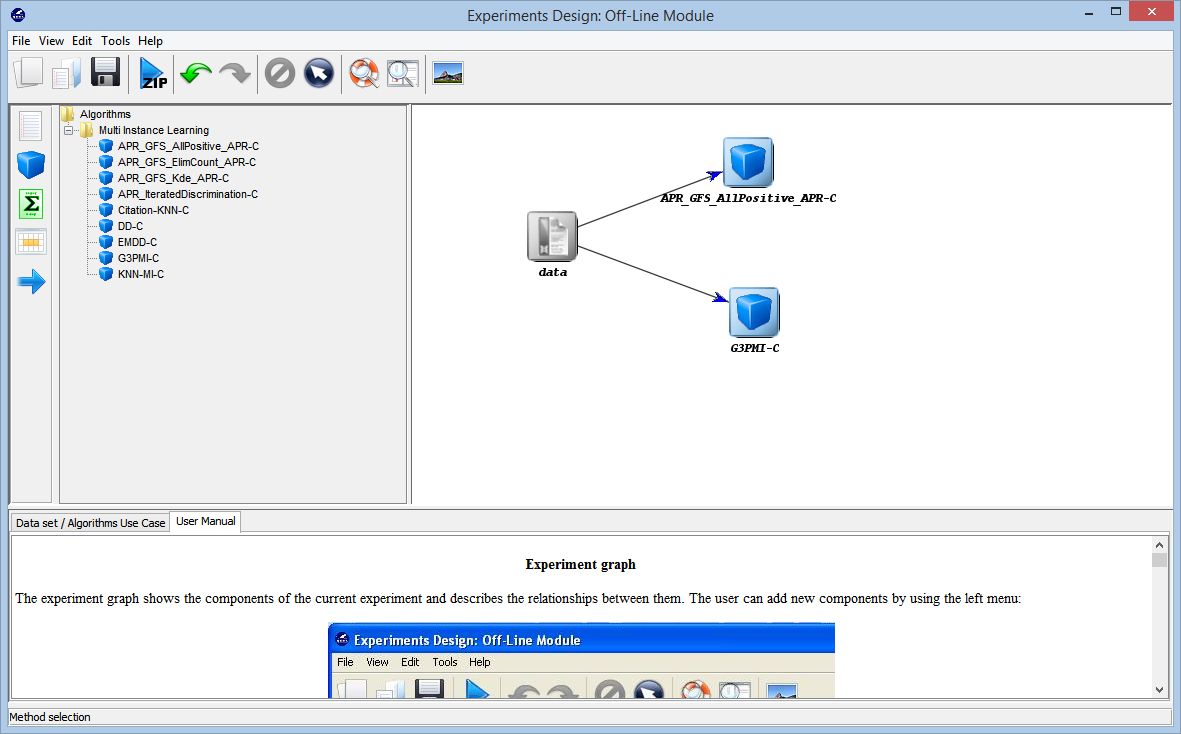Select APR_GFS_ElimCount_APR-C in tree
Viewport: 1181px width, 734px height.
coord(187,162)
